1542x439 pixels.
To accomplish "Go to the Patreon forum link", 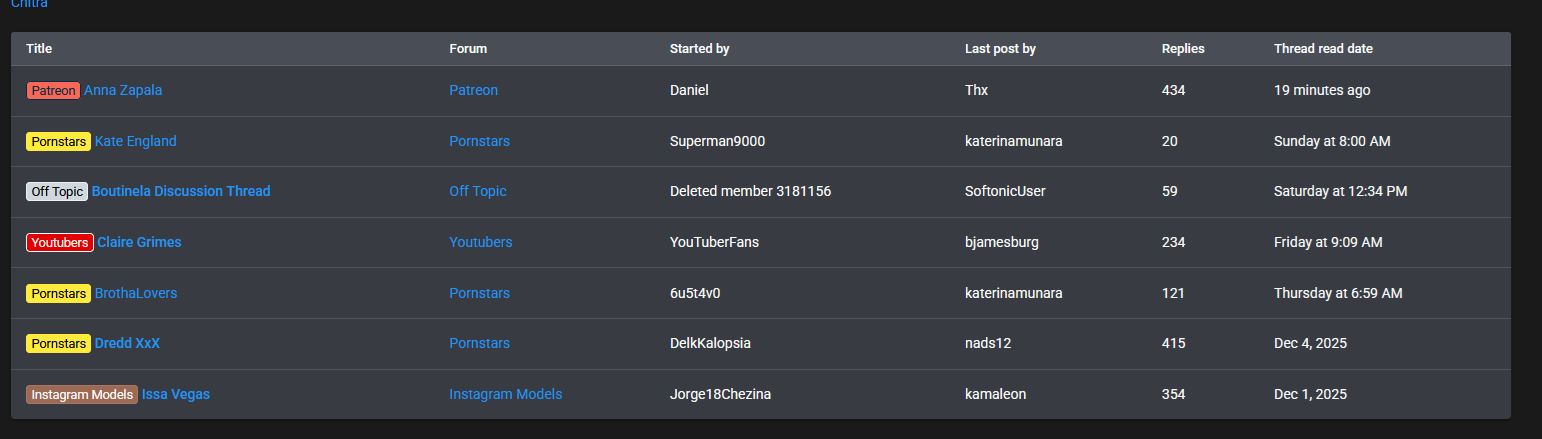I will pos(473,90).
